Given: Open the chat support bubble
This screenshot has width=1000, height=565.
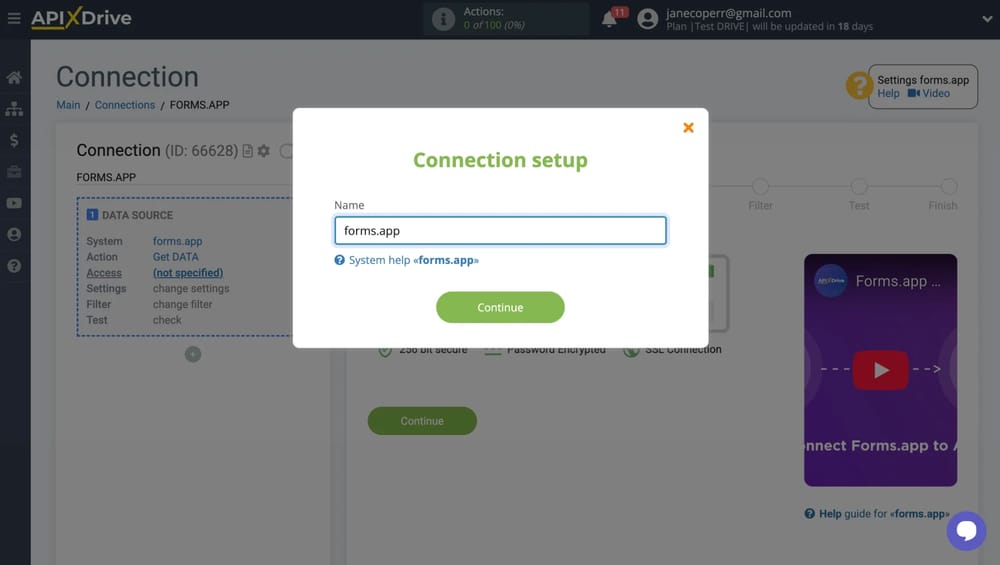Looking at the screenshot, I should click(x=966, y=531).
